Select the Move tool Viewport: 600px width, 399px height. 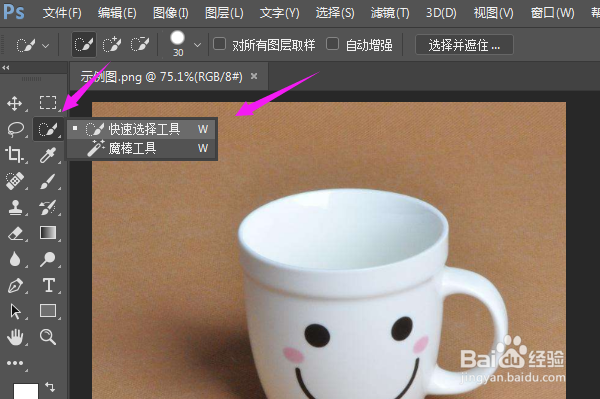(15, 103)
